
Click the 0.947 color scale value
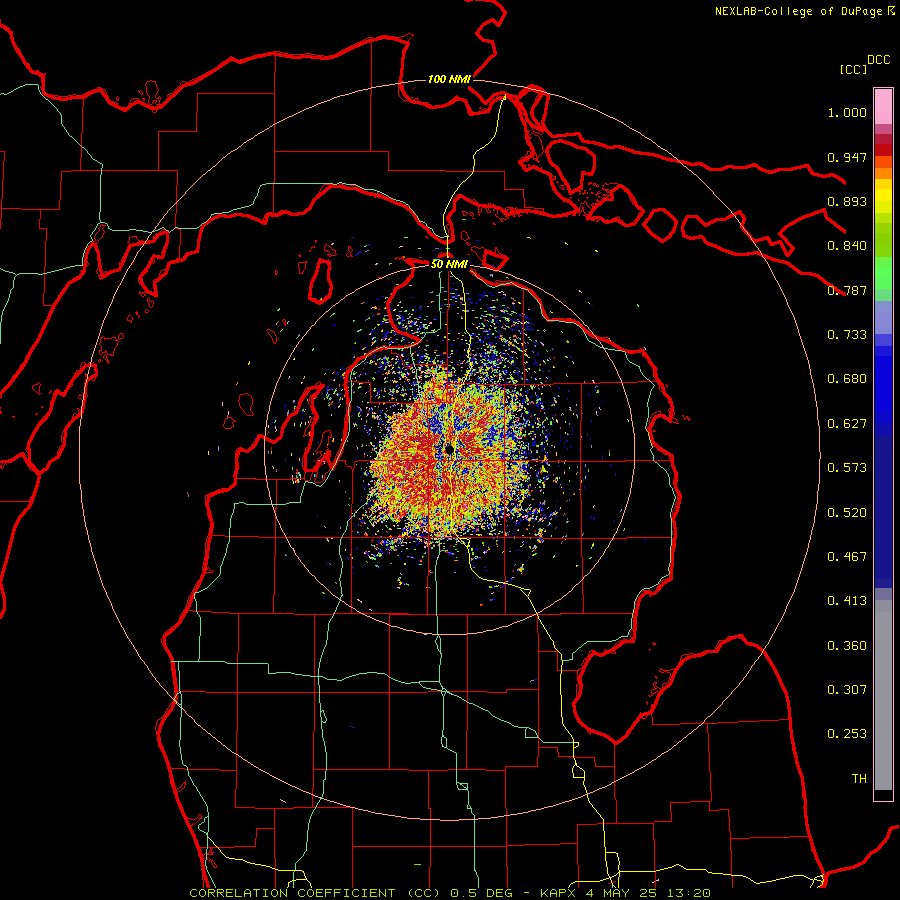(847, 157)
